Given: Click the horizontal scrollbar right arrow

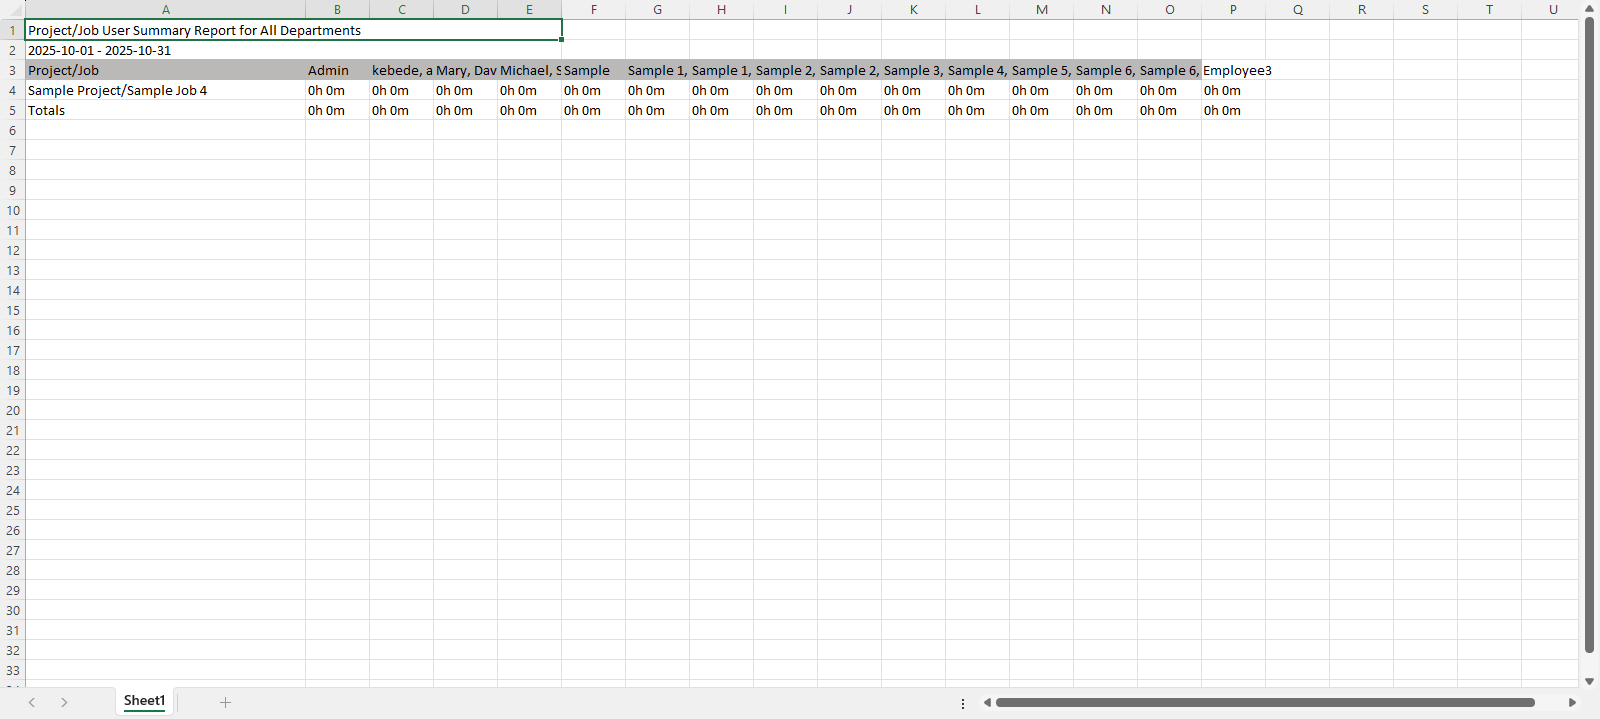Looking at the screenshot, I should (1572, 702).
